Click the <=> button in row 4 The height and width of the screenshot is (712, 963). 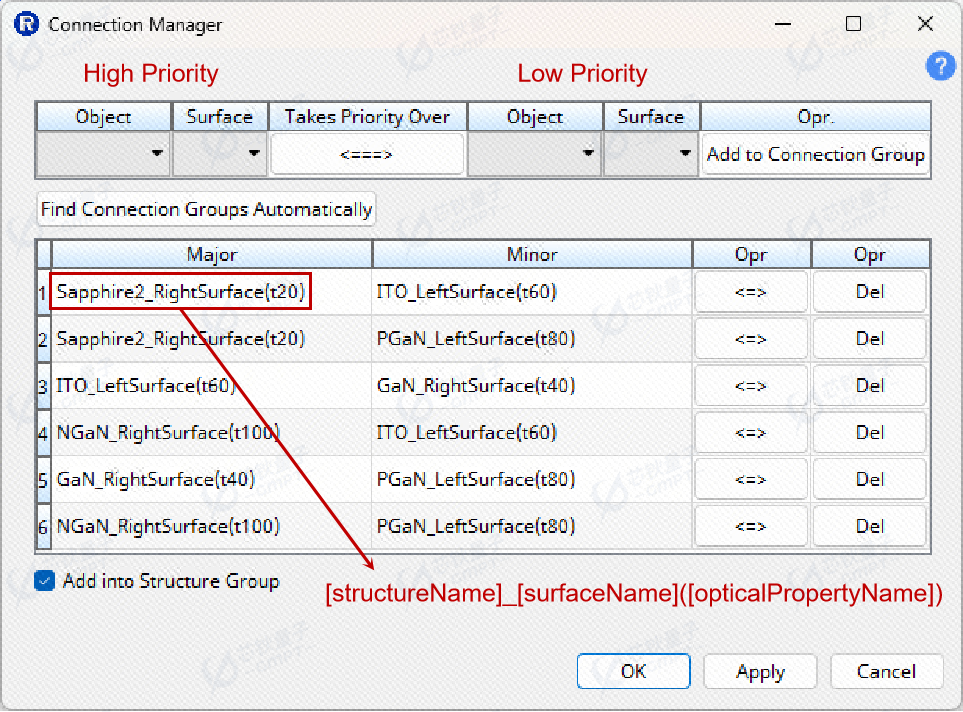(x=750, y=433)
